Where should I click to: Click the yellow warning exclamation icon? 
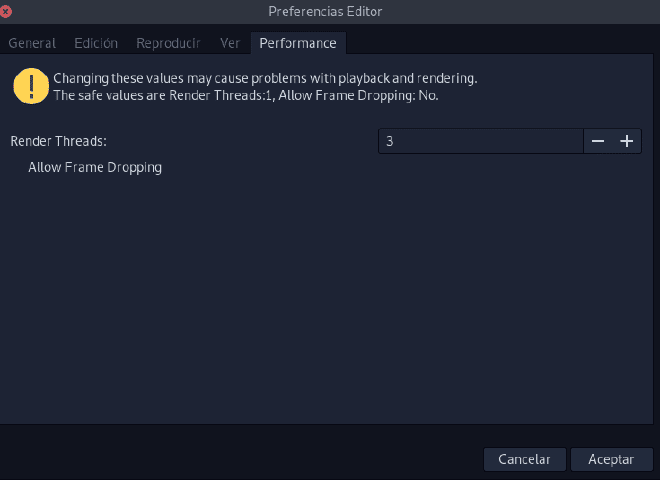(31, 86)
